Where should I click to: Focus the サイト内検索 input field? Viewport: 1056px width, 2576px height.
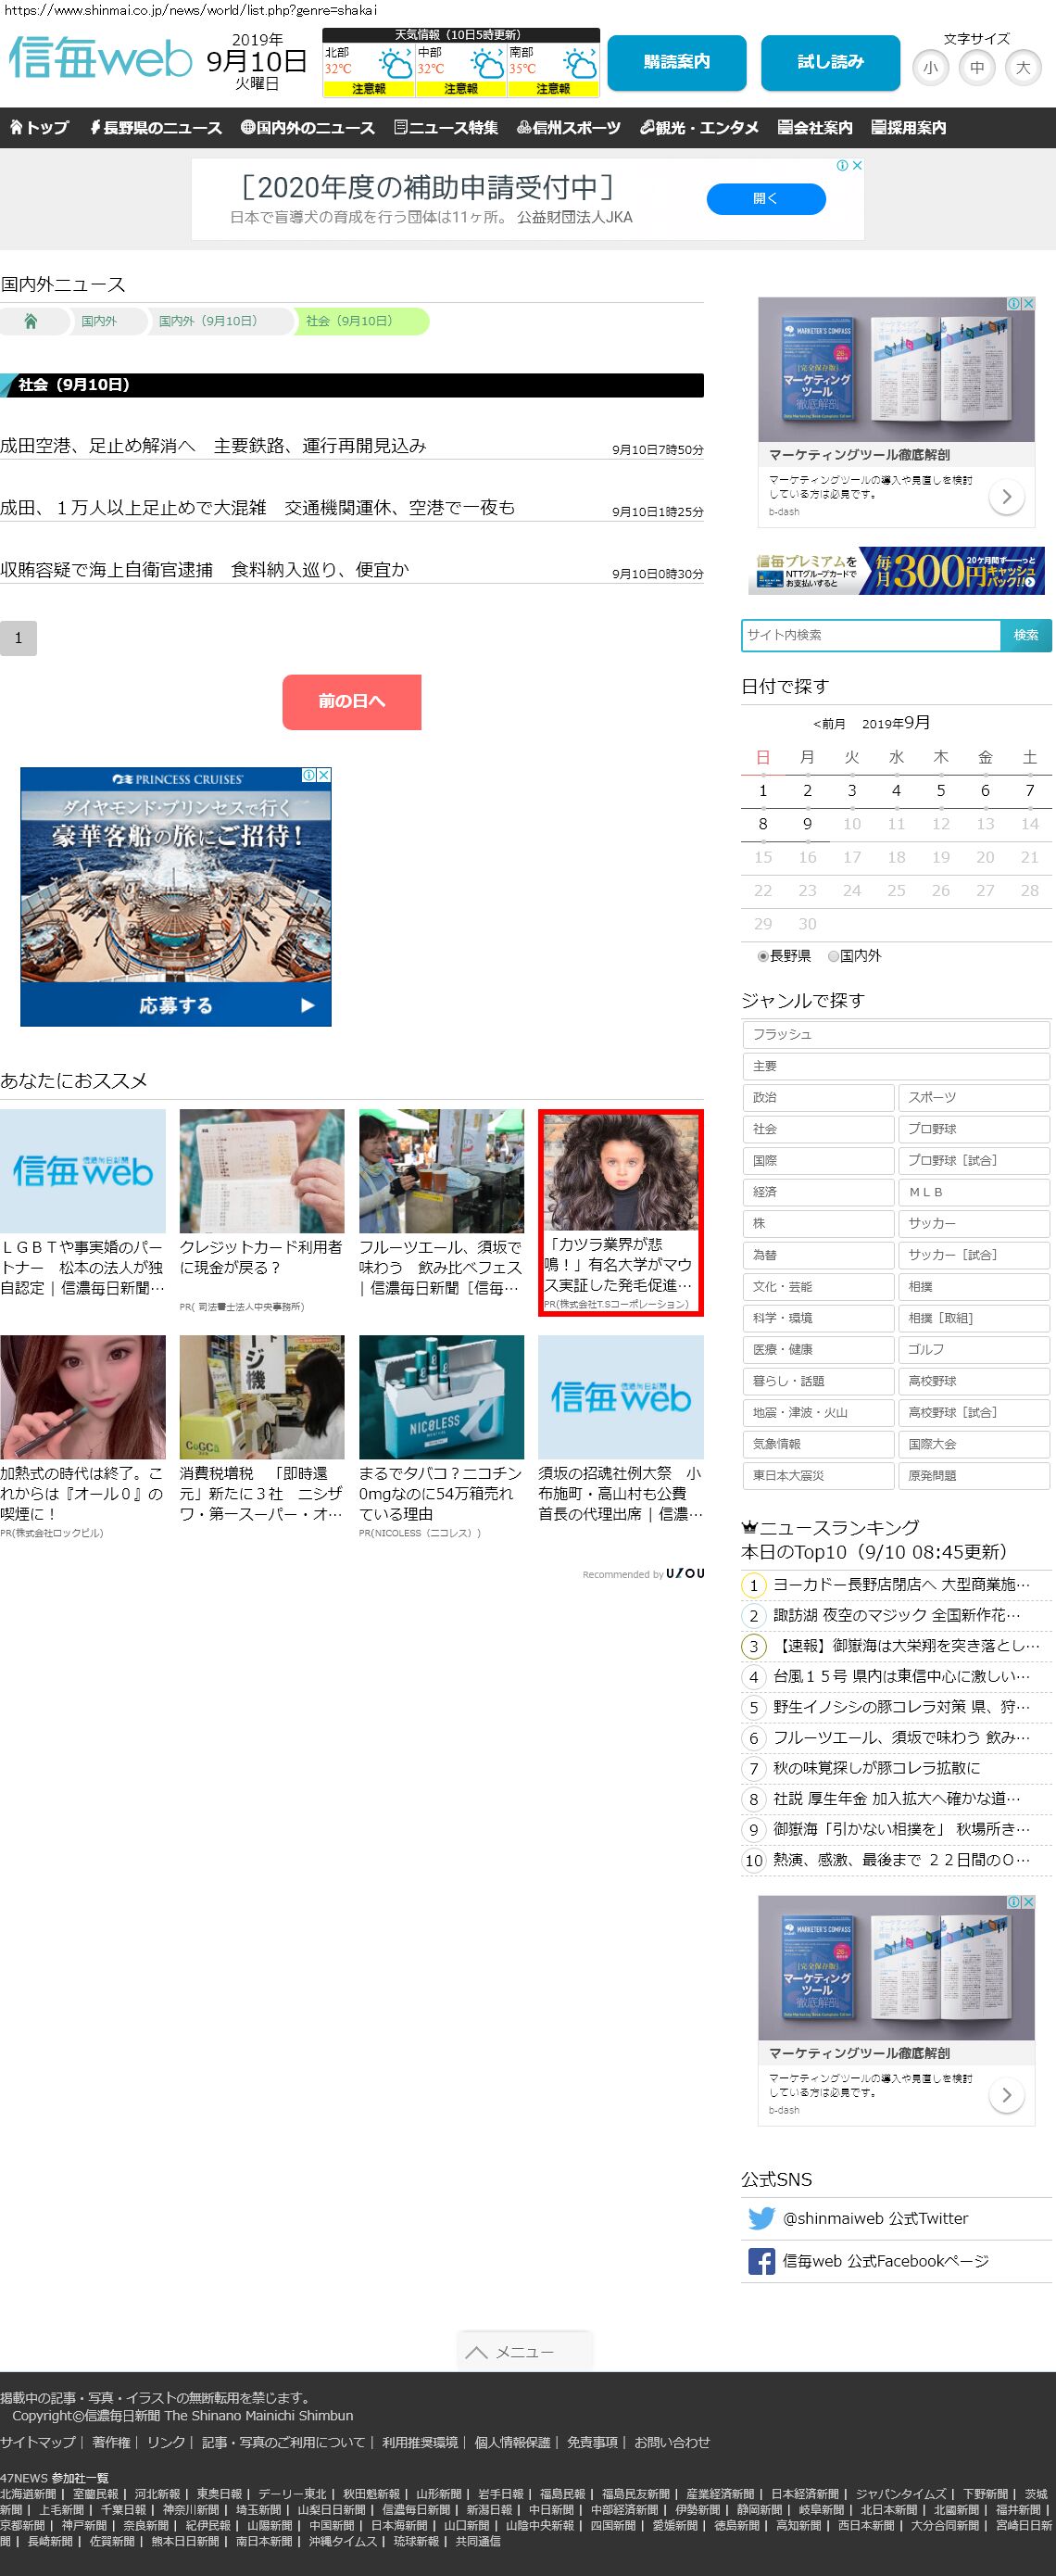871,635
